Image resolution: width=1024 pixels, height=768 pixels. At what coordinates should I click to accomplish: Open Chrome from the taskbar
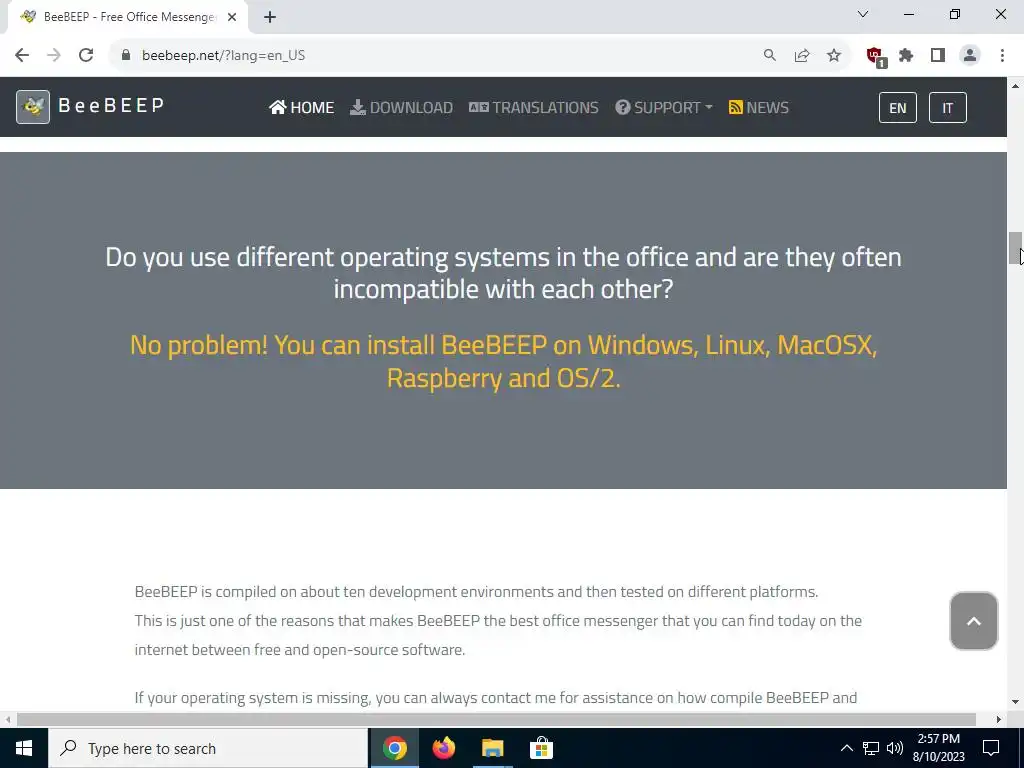pyautogui.click(x=395, y=748)
